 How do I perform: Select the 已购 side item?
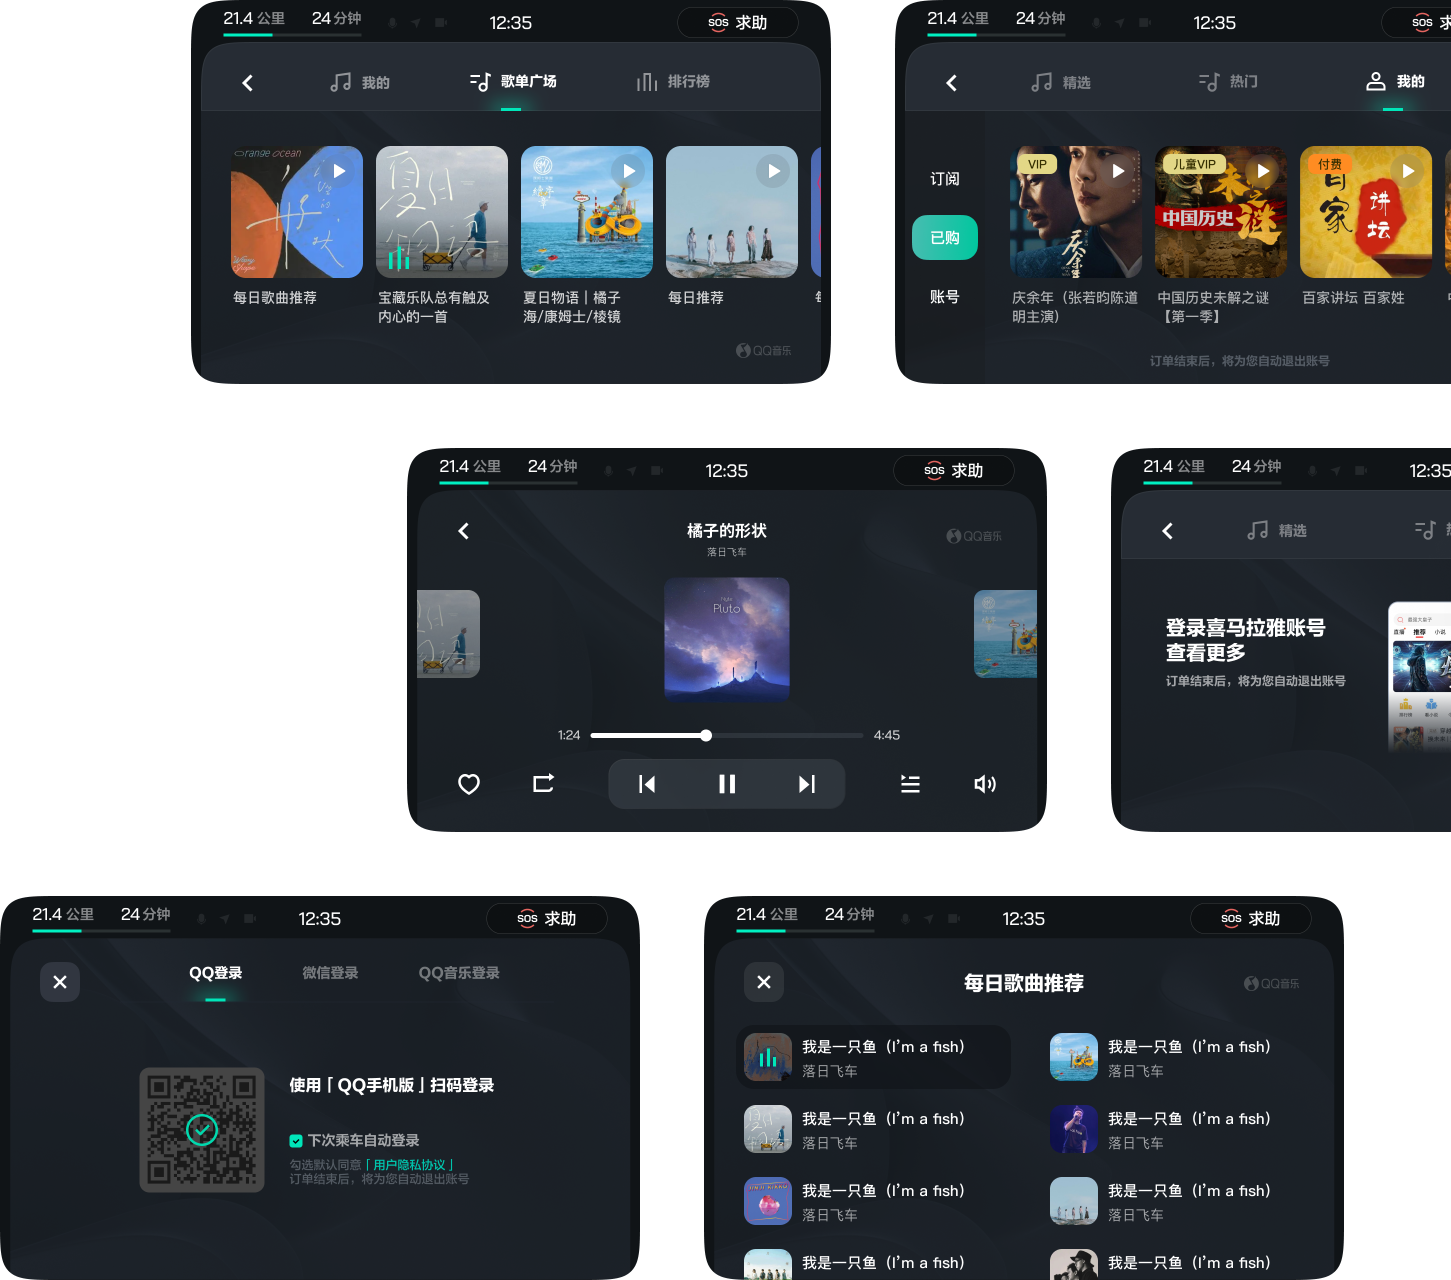[x=945, y=238]
